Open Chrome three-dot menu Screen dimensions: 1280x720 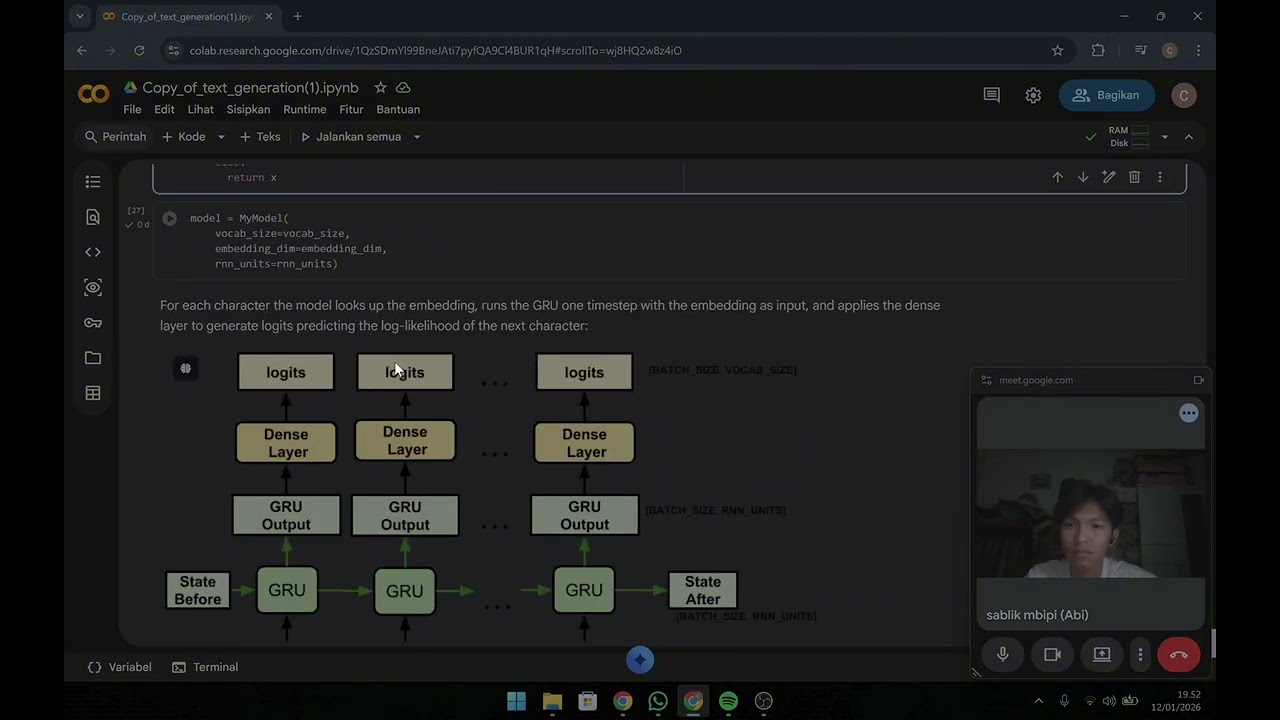(1198, 50)
